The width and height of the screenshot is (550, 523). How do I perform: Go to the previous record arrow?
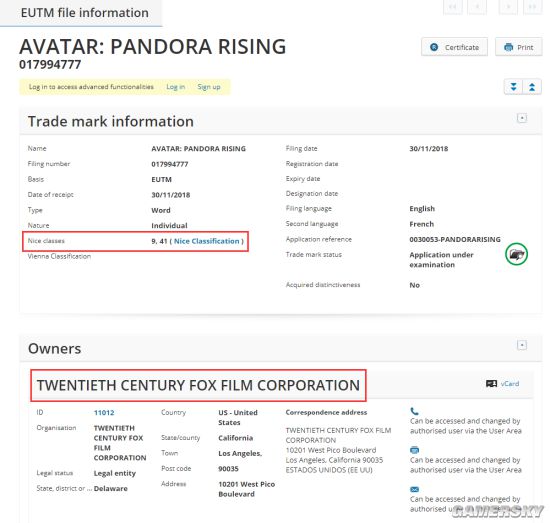(x=477, y=6)
